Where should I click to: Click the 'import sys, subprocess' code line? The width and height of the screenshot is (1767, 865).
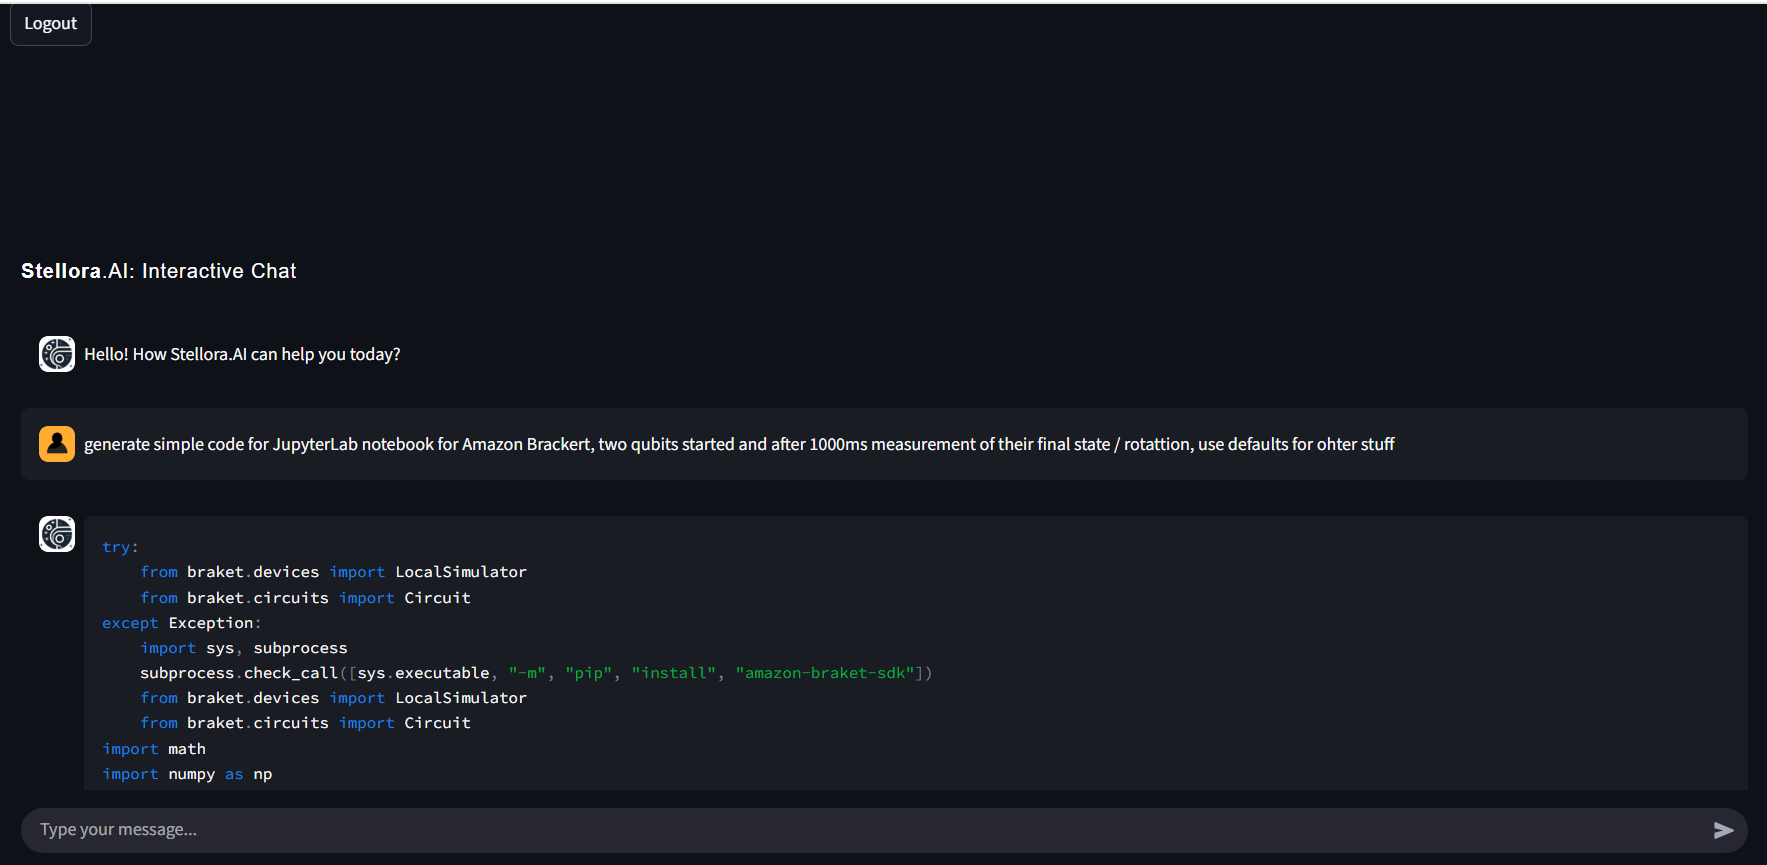pos(243,648)
